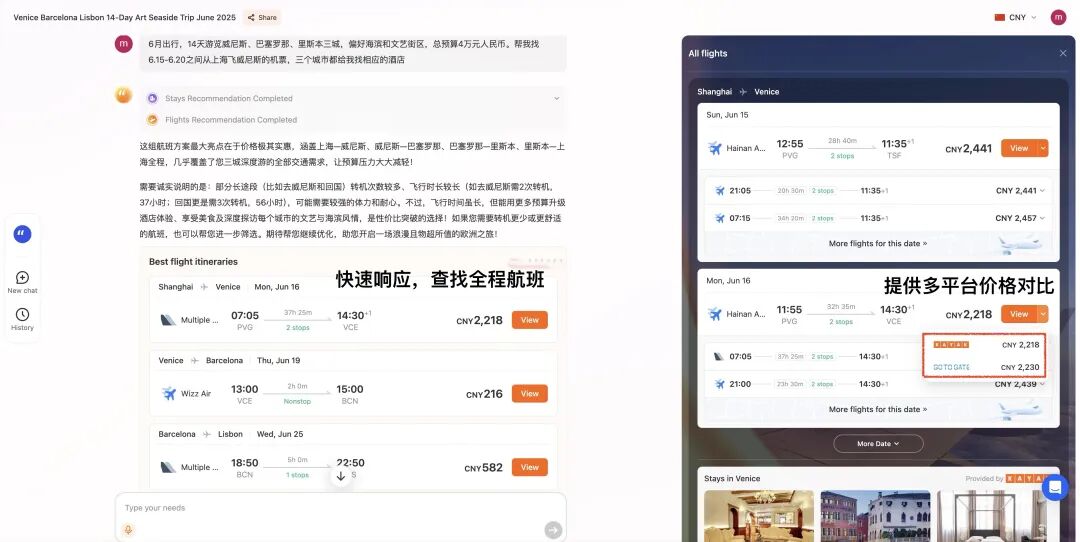The width and height of the screenshot is (1080, 542).
Task: Open dropdown next to Jun 15 View button
Action: coord(1043,148)
